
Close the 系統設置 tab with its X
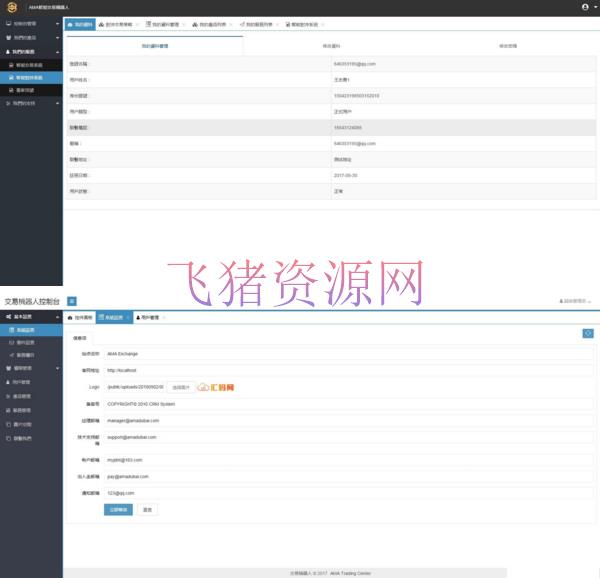pos(127,317)
